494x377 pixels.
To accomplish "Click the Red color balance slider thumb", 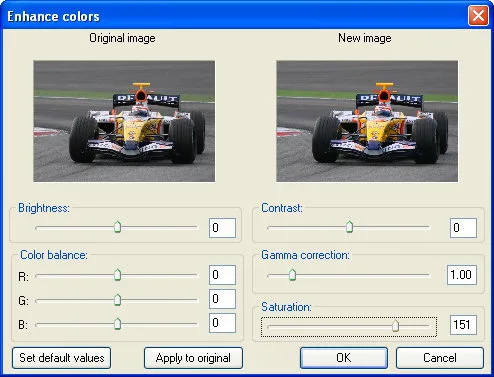I will (x=117, y=275).
